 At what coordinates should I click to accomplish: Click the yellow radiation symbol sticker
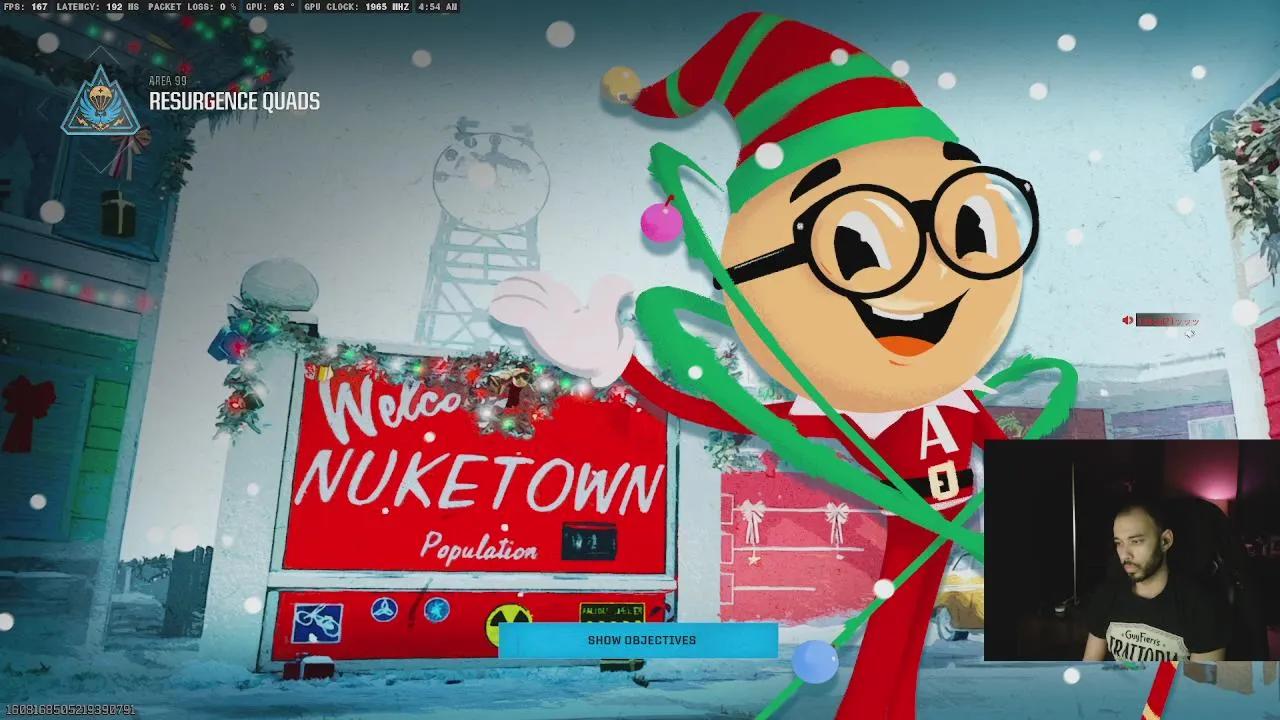tap(507, 623)
